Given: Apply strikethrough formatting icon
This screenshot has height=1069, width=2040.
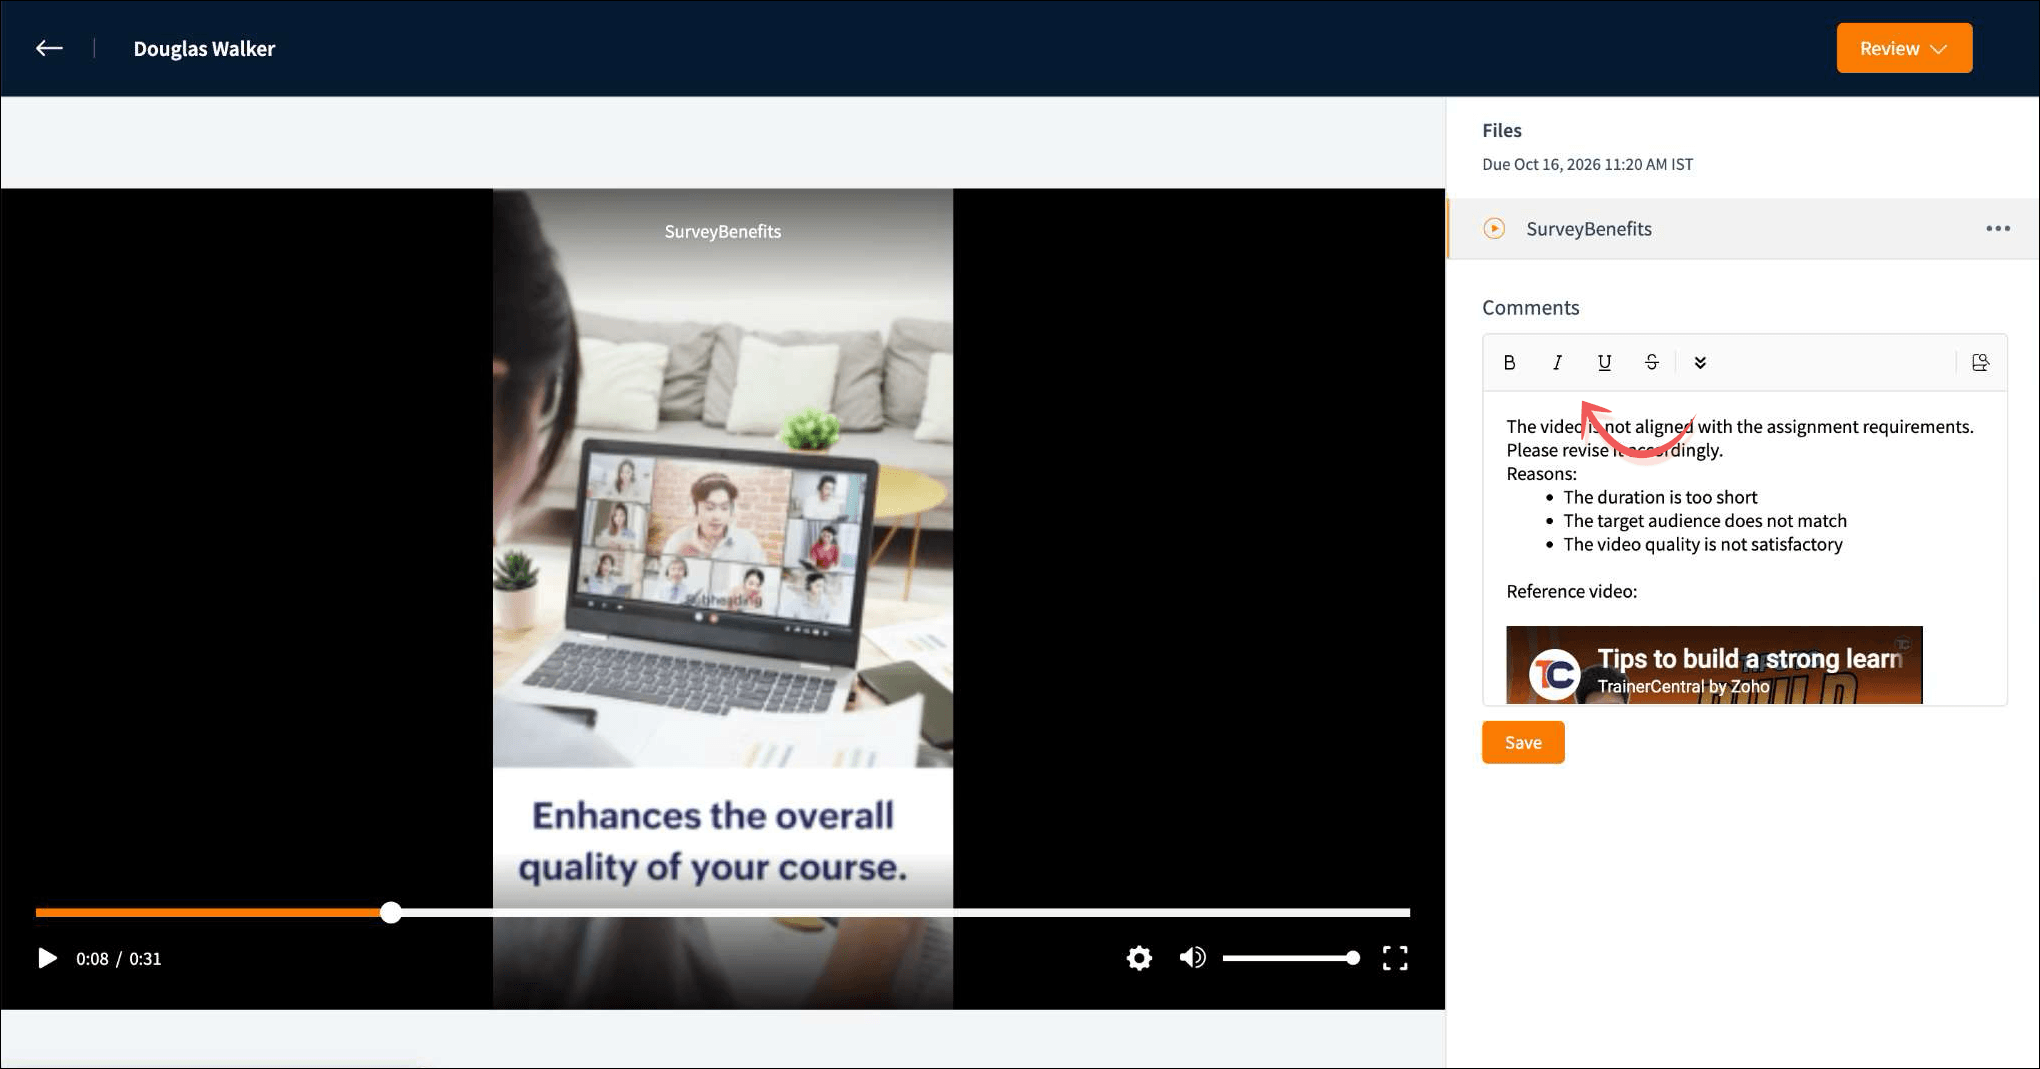Looking at the screenshot, I should coord(1651,362).
